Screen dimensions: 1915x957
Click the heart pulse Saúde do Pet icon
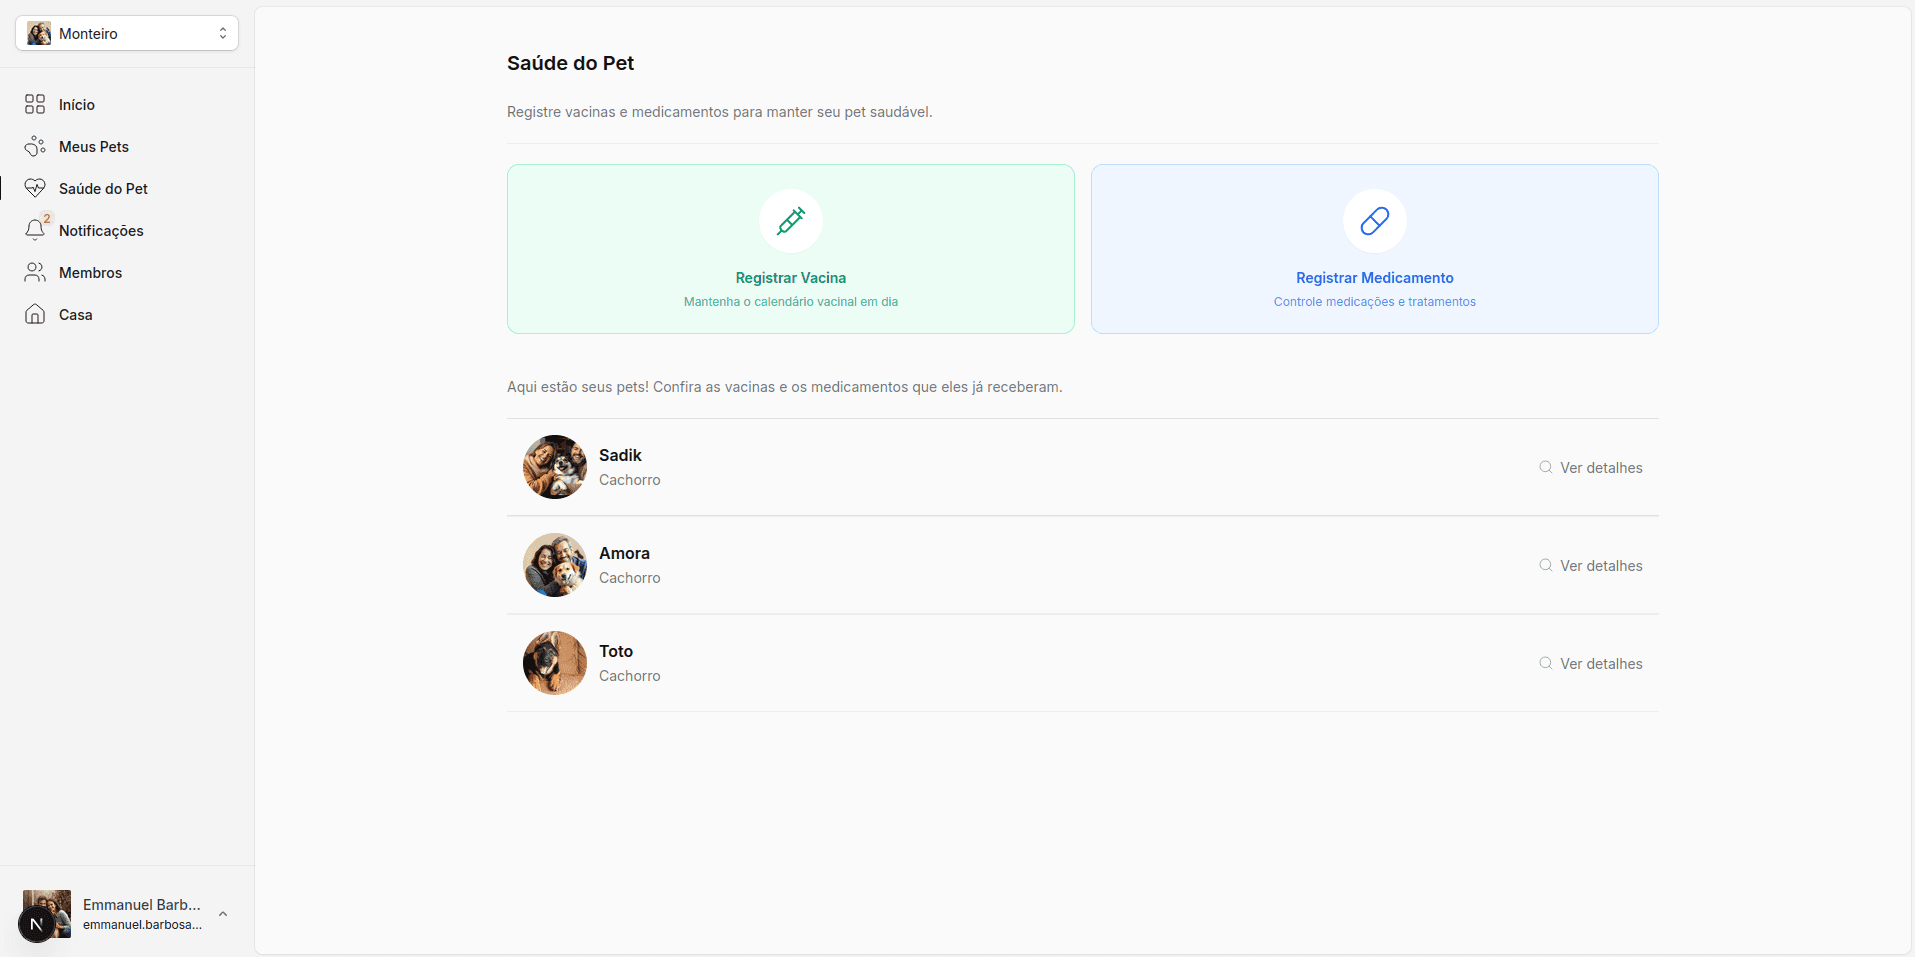click(35, 188)
